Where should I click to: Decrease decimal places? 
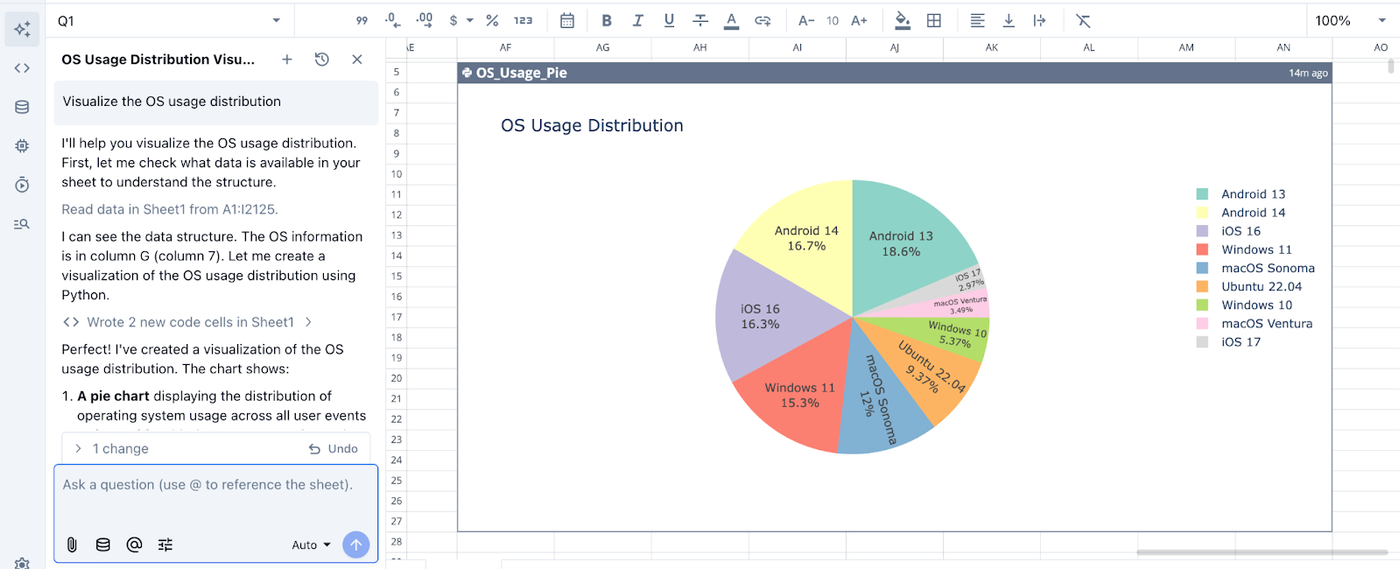pos(392,20)
